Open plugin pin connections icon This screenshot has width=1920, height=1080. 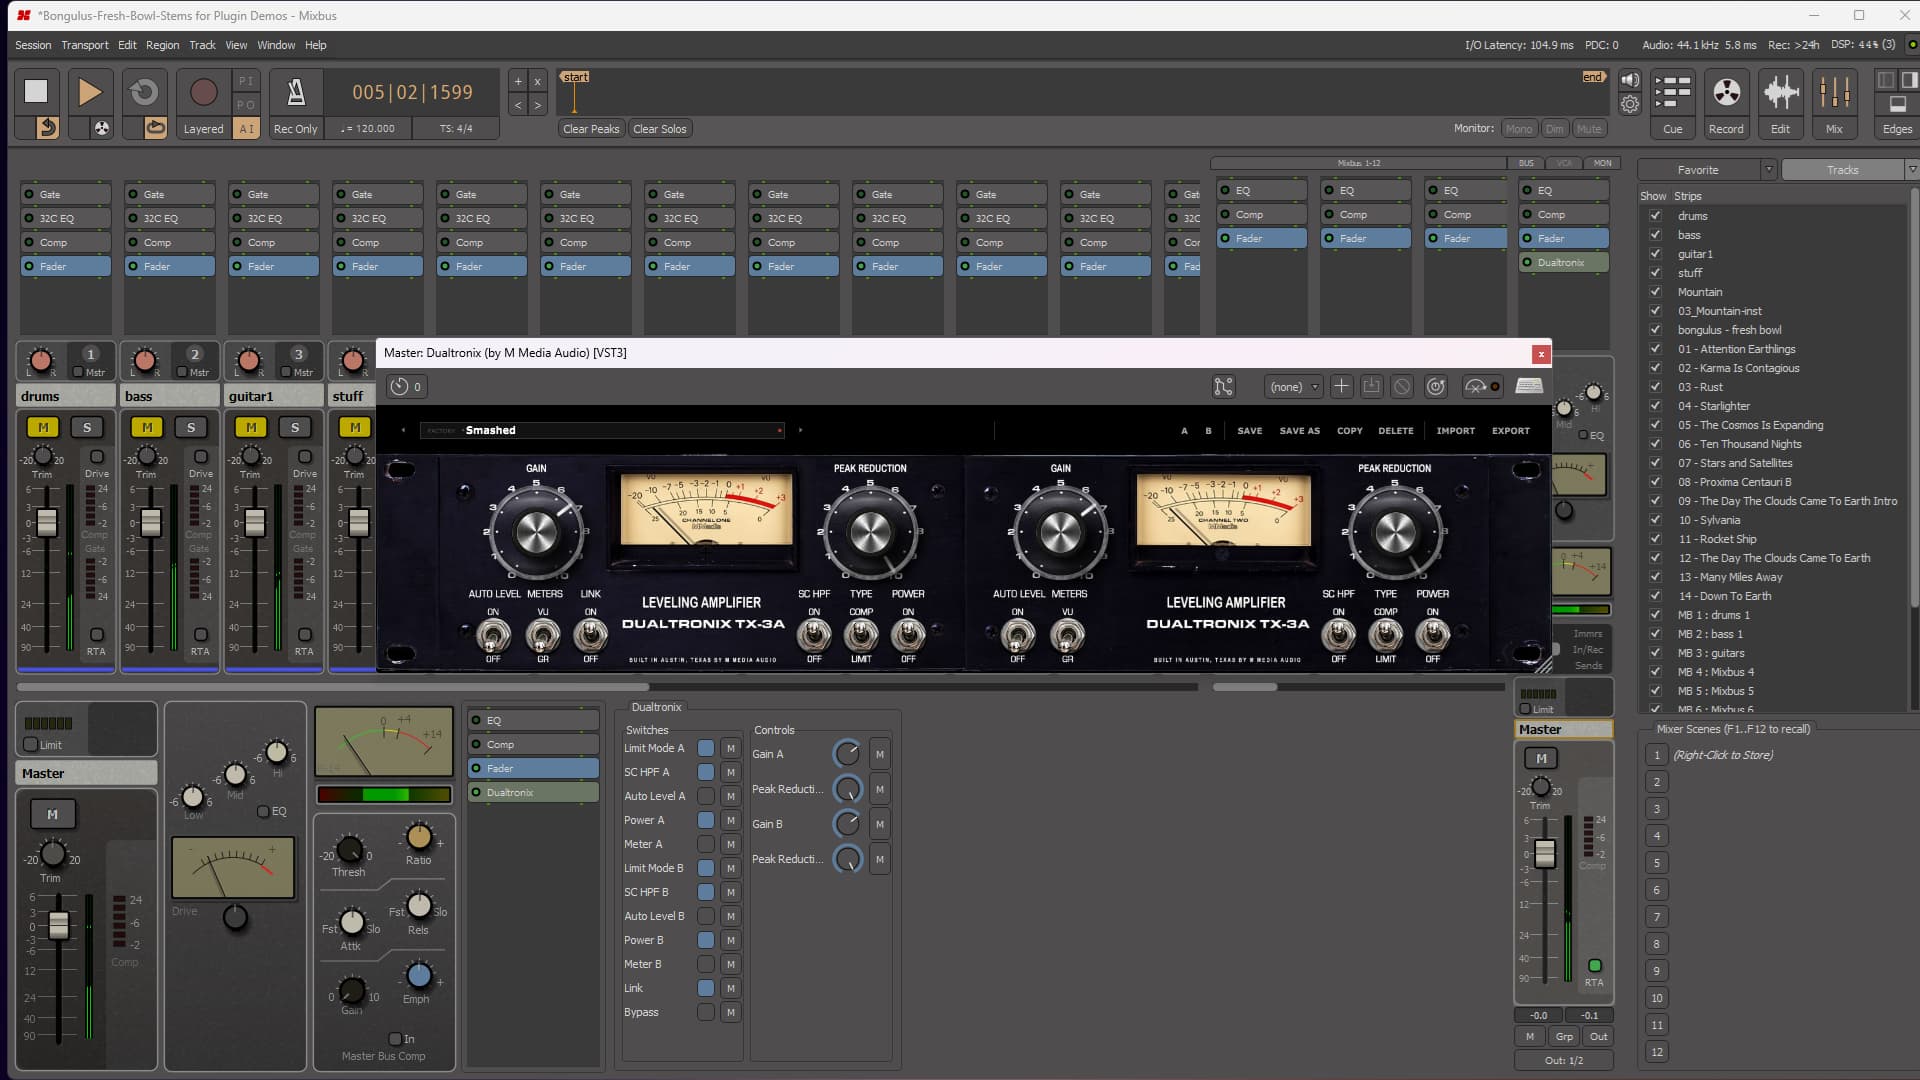click(x=1223, y=386)
